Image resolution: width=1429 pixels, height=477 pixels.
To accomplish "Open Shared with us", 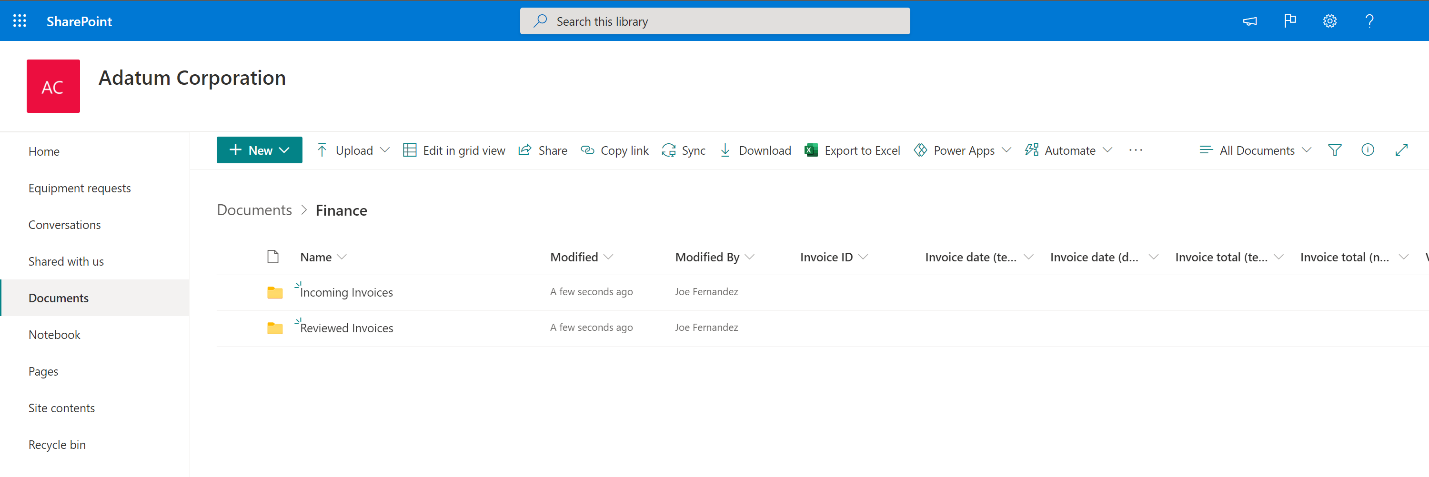I will [66, 261].
